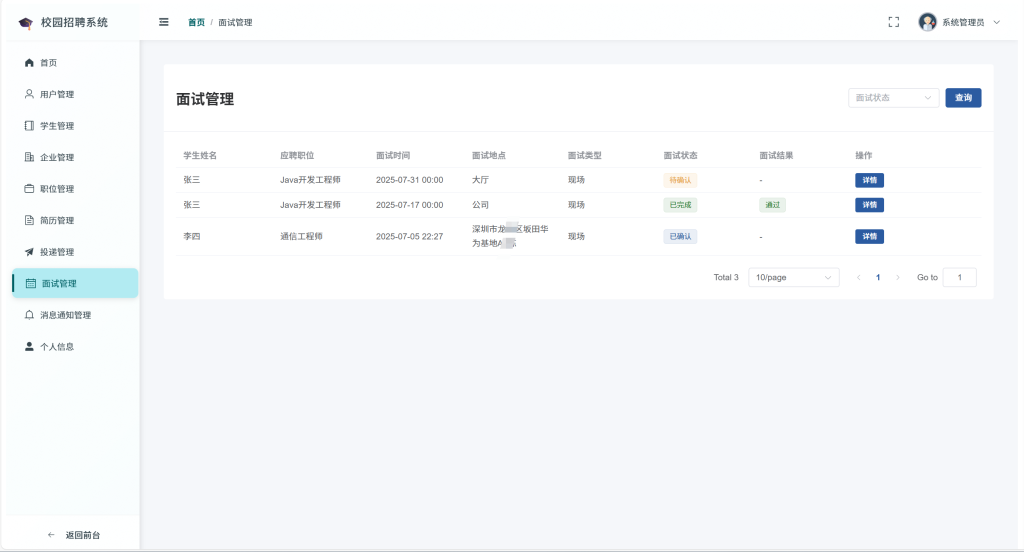The width and height of the screenshot is (1024, 552).
Task: Click the 通过 result tag
Action: coord(773,205)
